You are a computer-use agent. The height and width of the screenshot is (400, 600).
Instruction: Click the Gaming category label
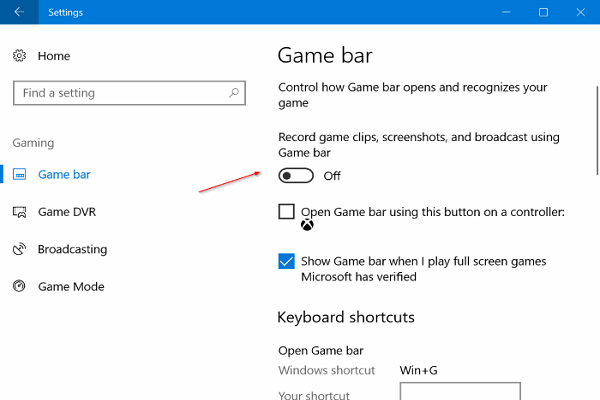click(33, 143)
